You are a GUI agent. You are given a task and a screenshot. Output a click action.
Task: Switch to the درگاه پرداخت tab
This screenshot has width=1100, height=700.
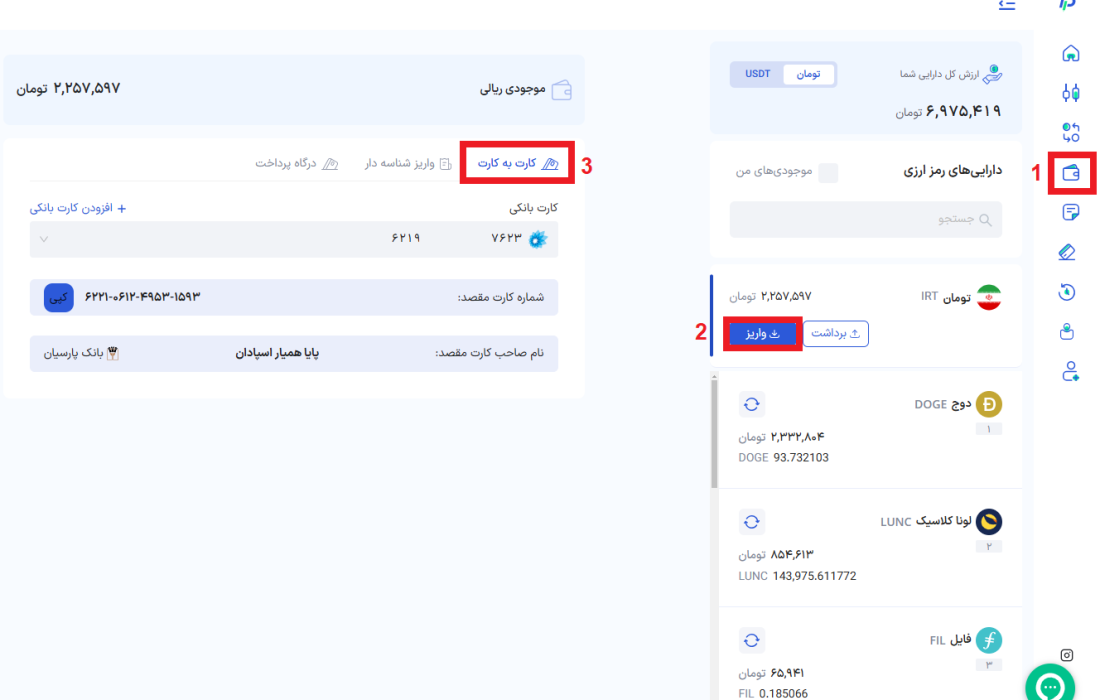pos(297,163)
